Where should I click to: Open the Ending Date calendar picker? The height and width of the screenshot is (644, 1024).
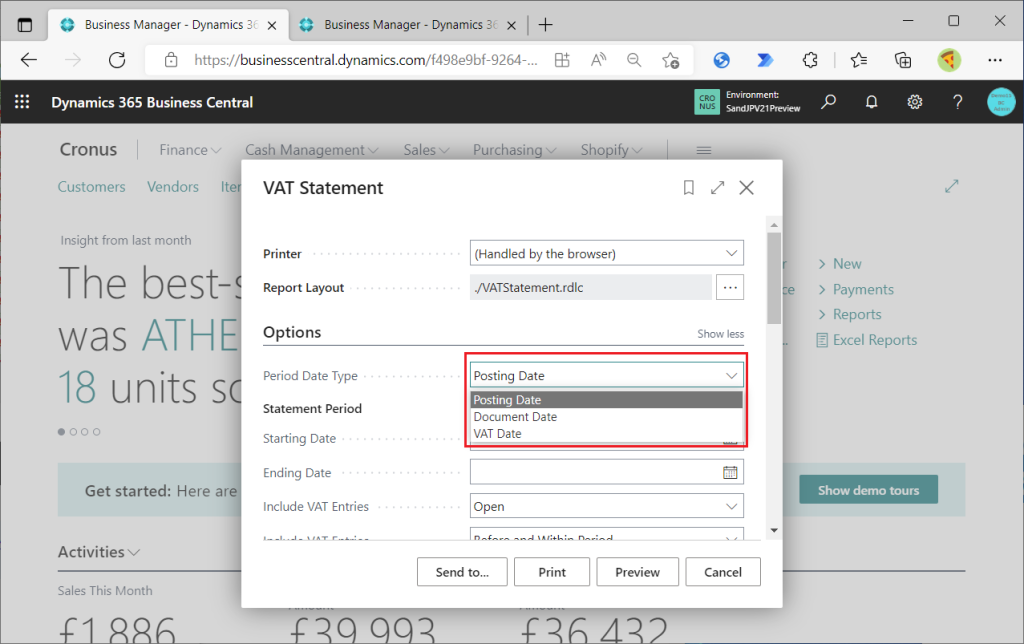730,472
